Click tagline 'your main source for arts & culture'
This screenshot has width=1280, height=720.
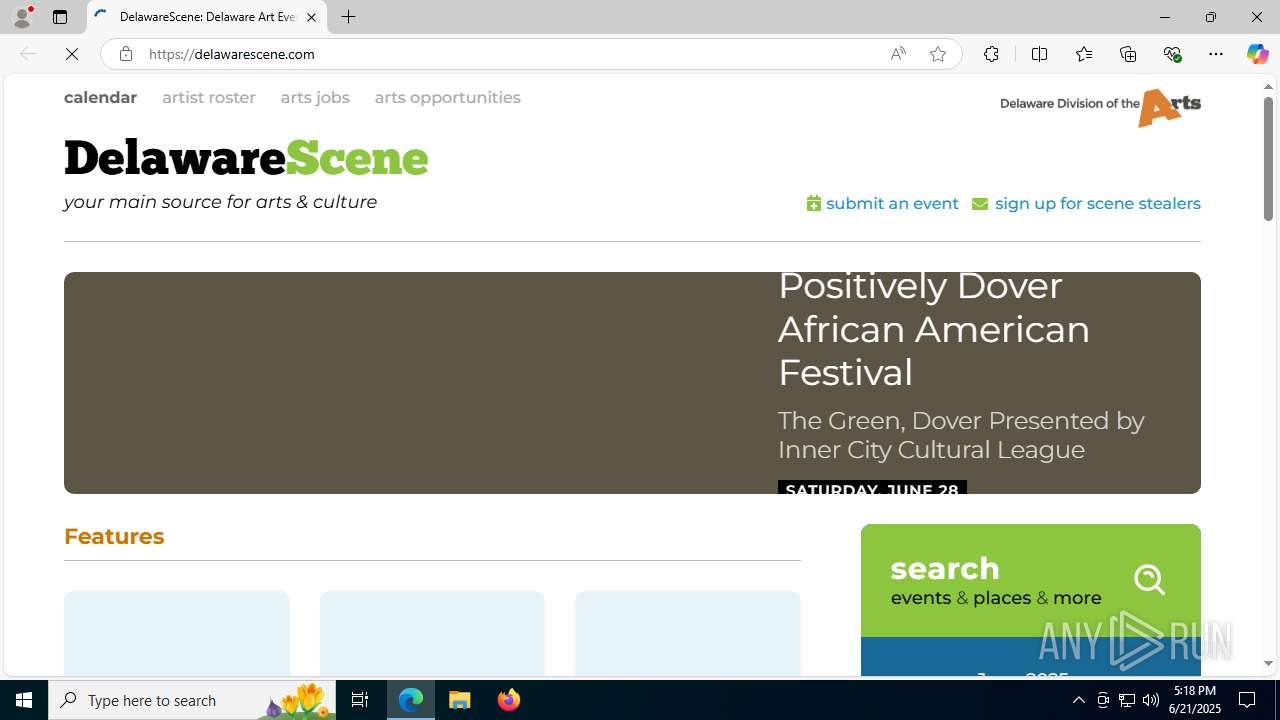pos(220,202)
